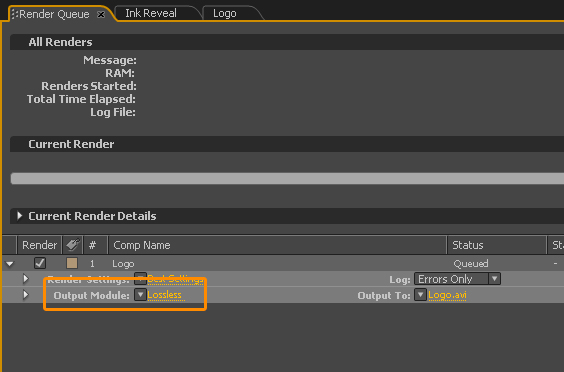Image resolution: width=564 pixels, height=372 pixels.
Task: Click the Output Module label
Action: pos(91,296)
